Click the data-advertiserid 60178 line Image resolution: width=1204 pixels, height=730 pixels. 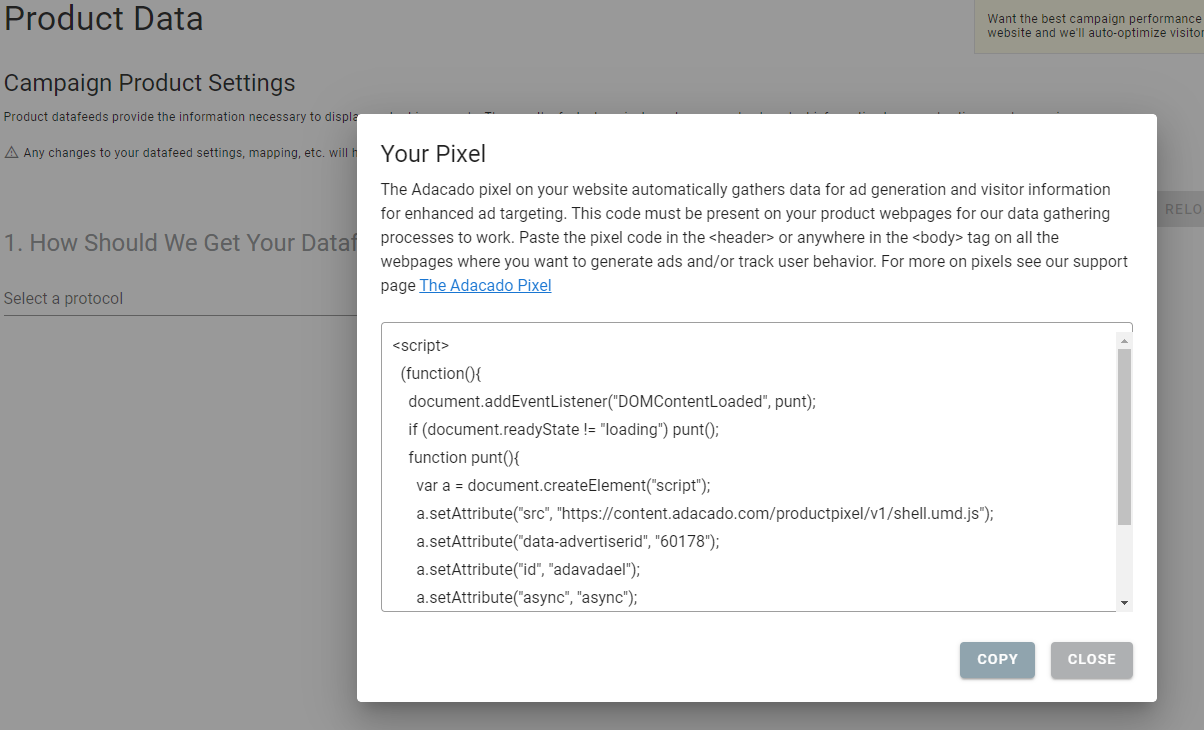click(568, 542)
